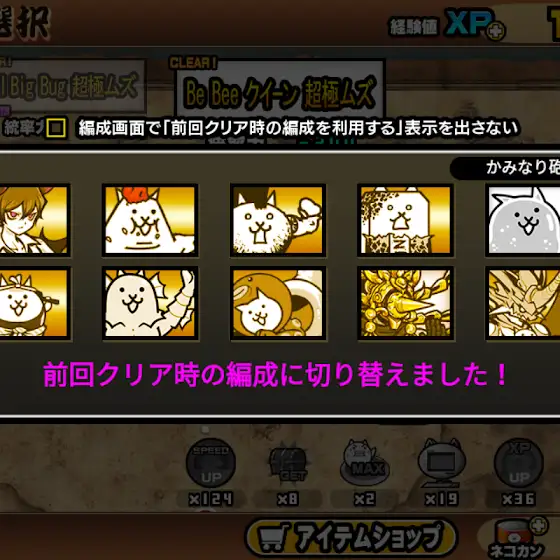The image size is (560, 560).
Task: Choose the square wall cat unit slot
Action: [x=405, y=220]
